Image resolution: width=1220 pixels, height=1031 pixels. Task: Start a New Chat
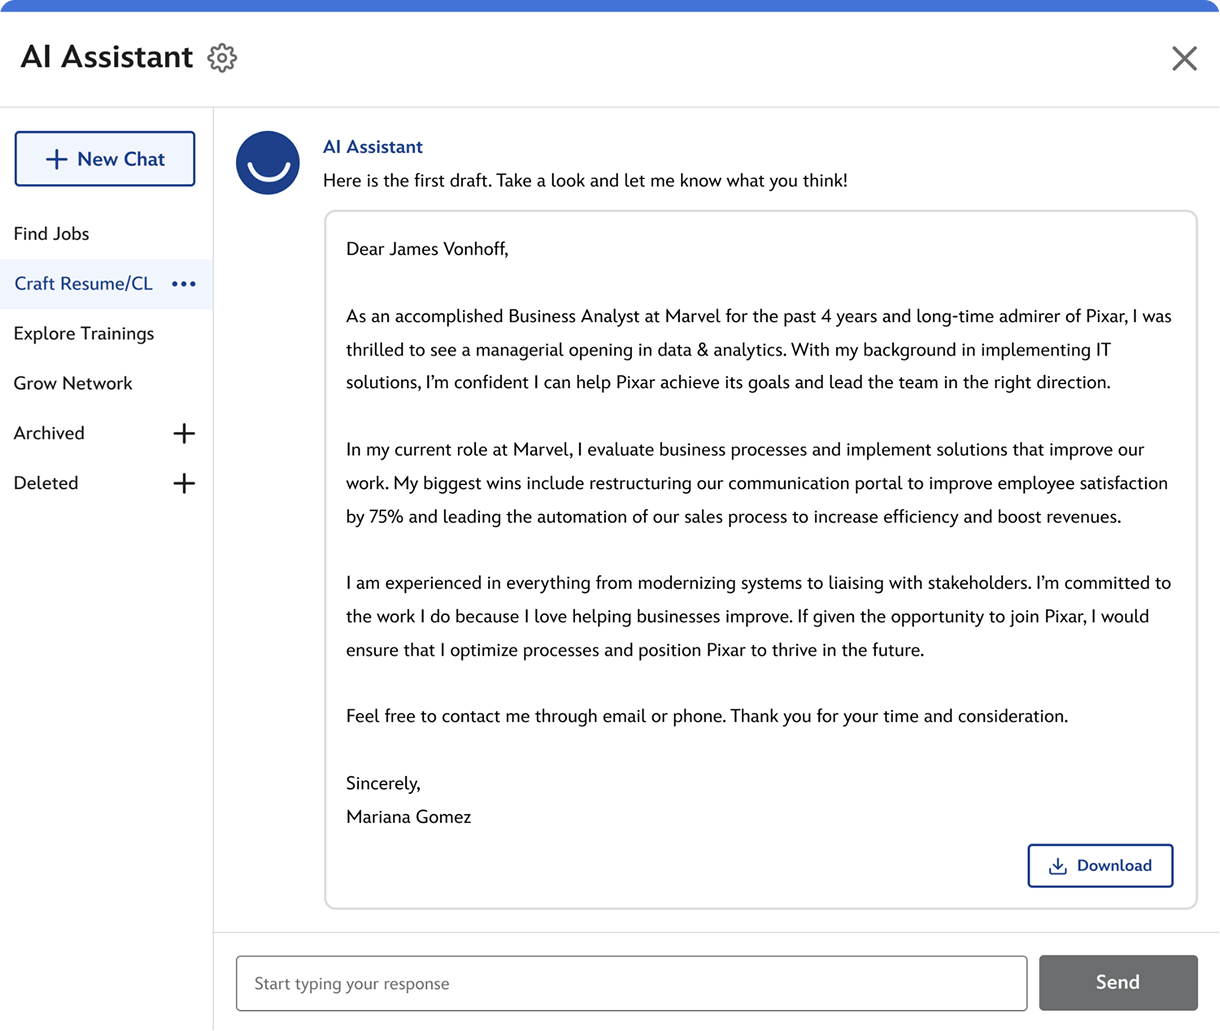pos(105,159)
